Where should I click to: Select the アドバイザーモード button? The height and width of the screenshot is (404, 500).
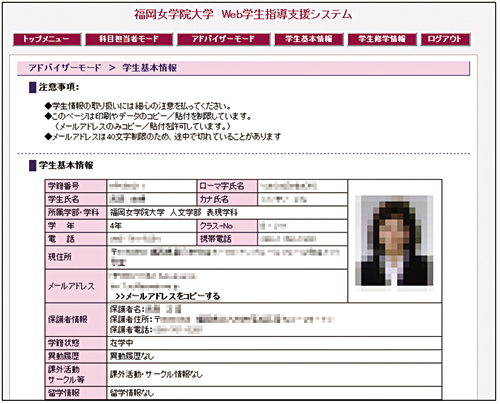pos(223,39)
